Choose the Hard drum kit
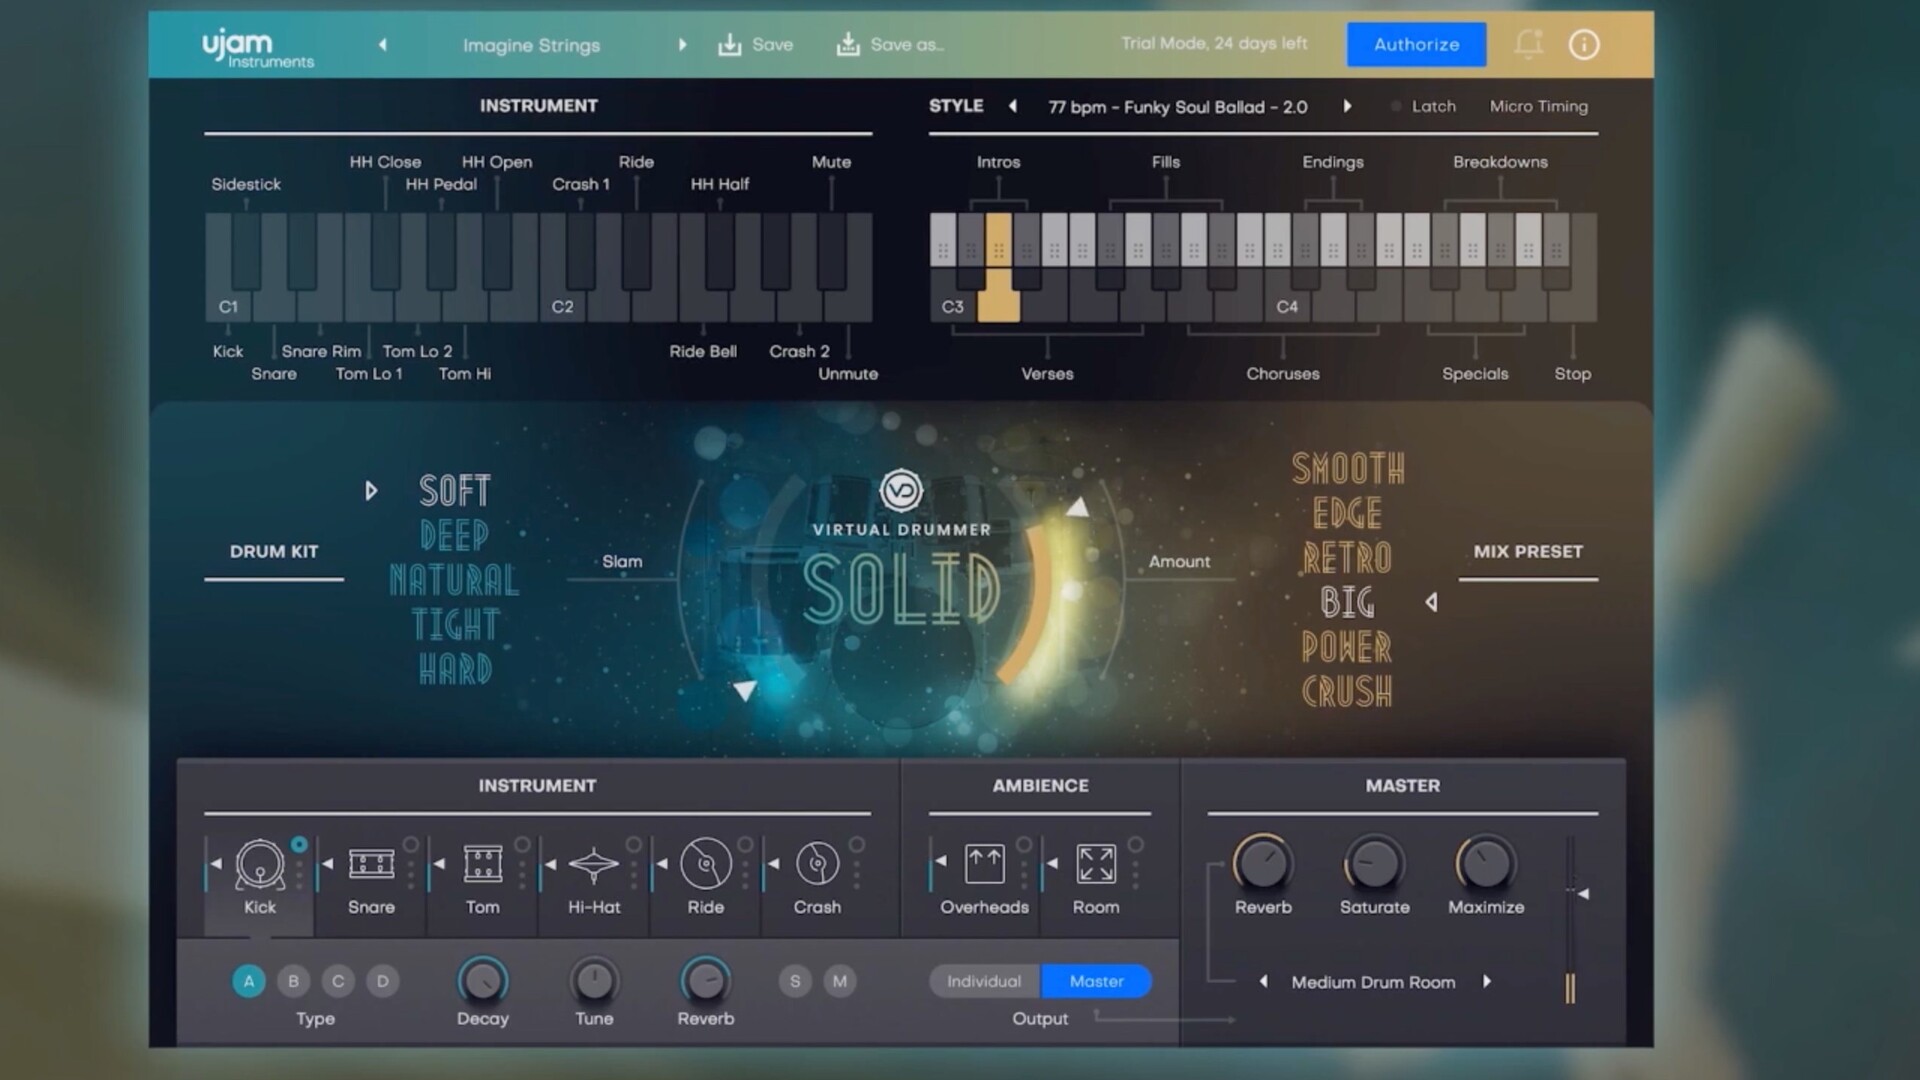The height and width of the screenshot is (1080, 1920). pos(455,669)
